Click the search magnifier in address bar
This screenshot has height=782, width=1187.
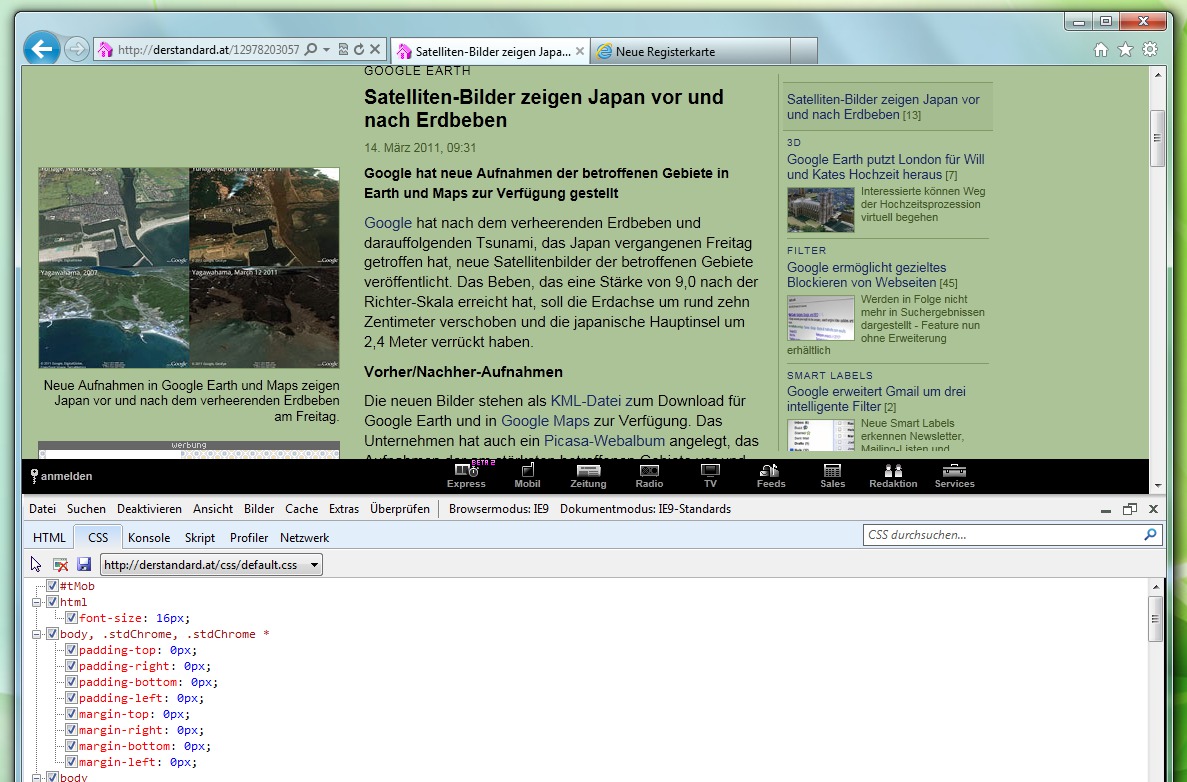pyautogui.click(x=310, y=50)
